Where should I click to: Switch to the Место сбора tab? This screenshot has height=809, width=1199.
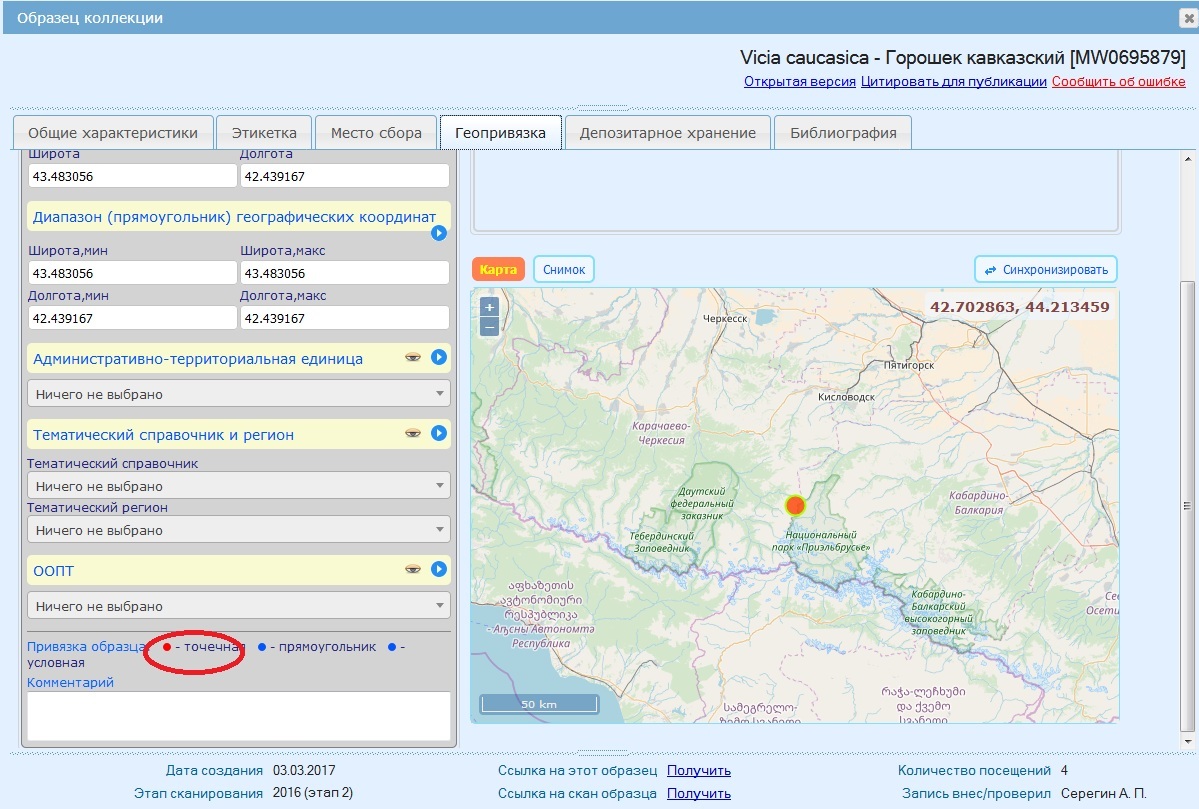pos(376,133)
